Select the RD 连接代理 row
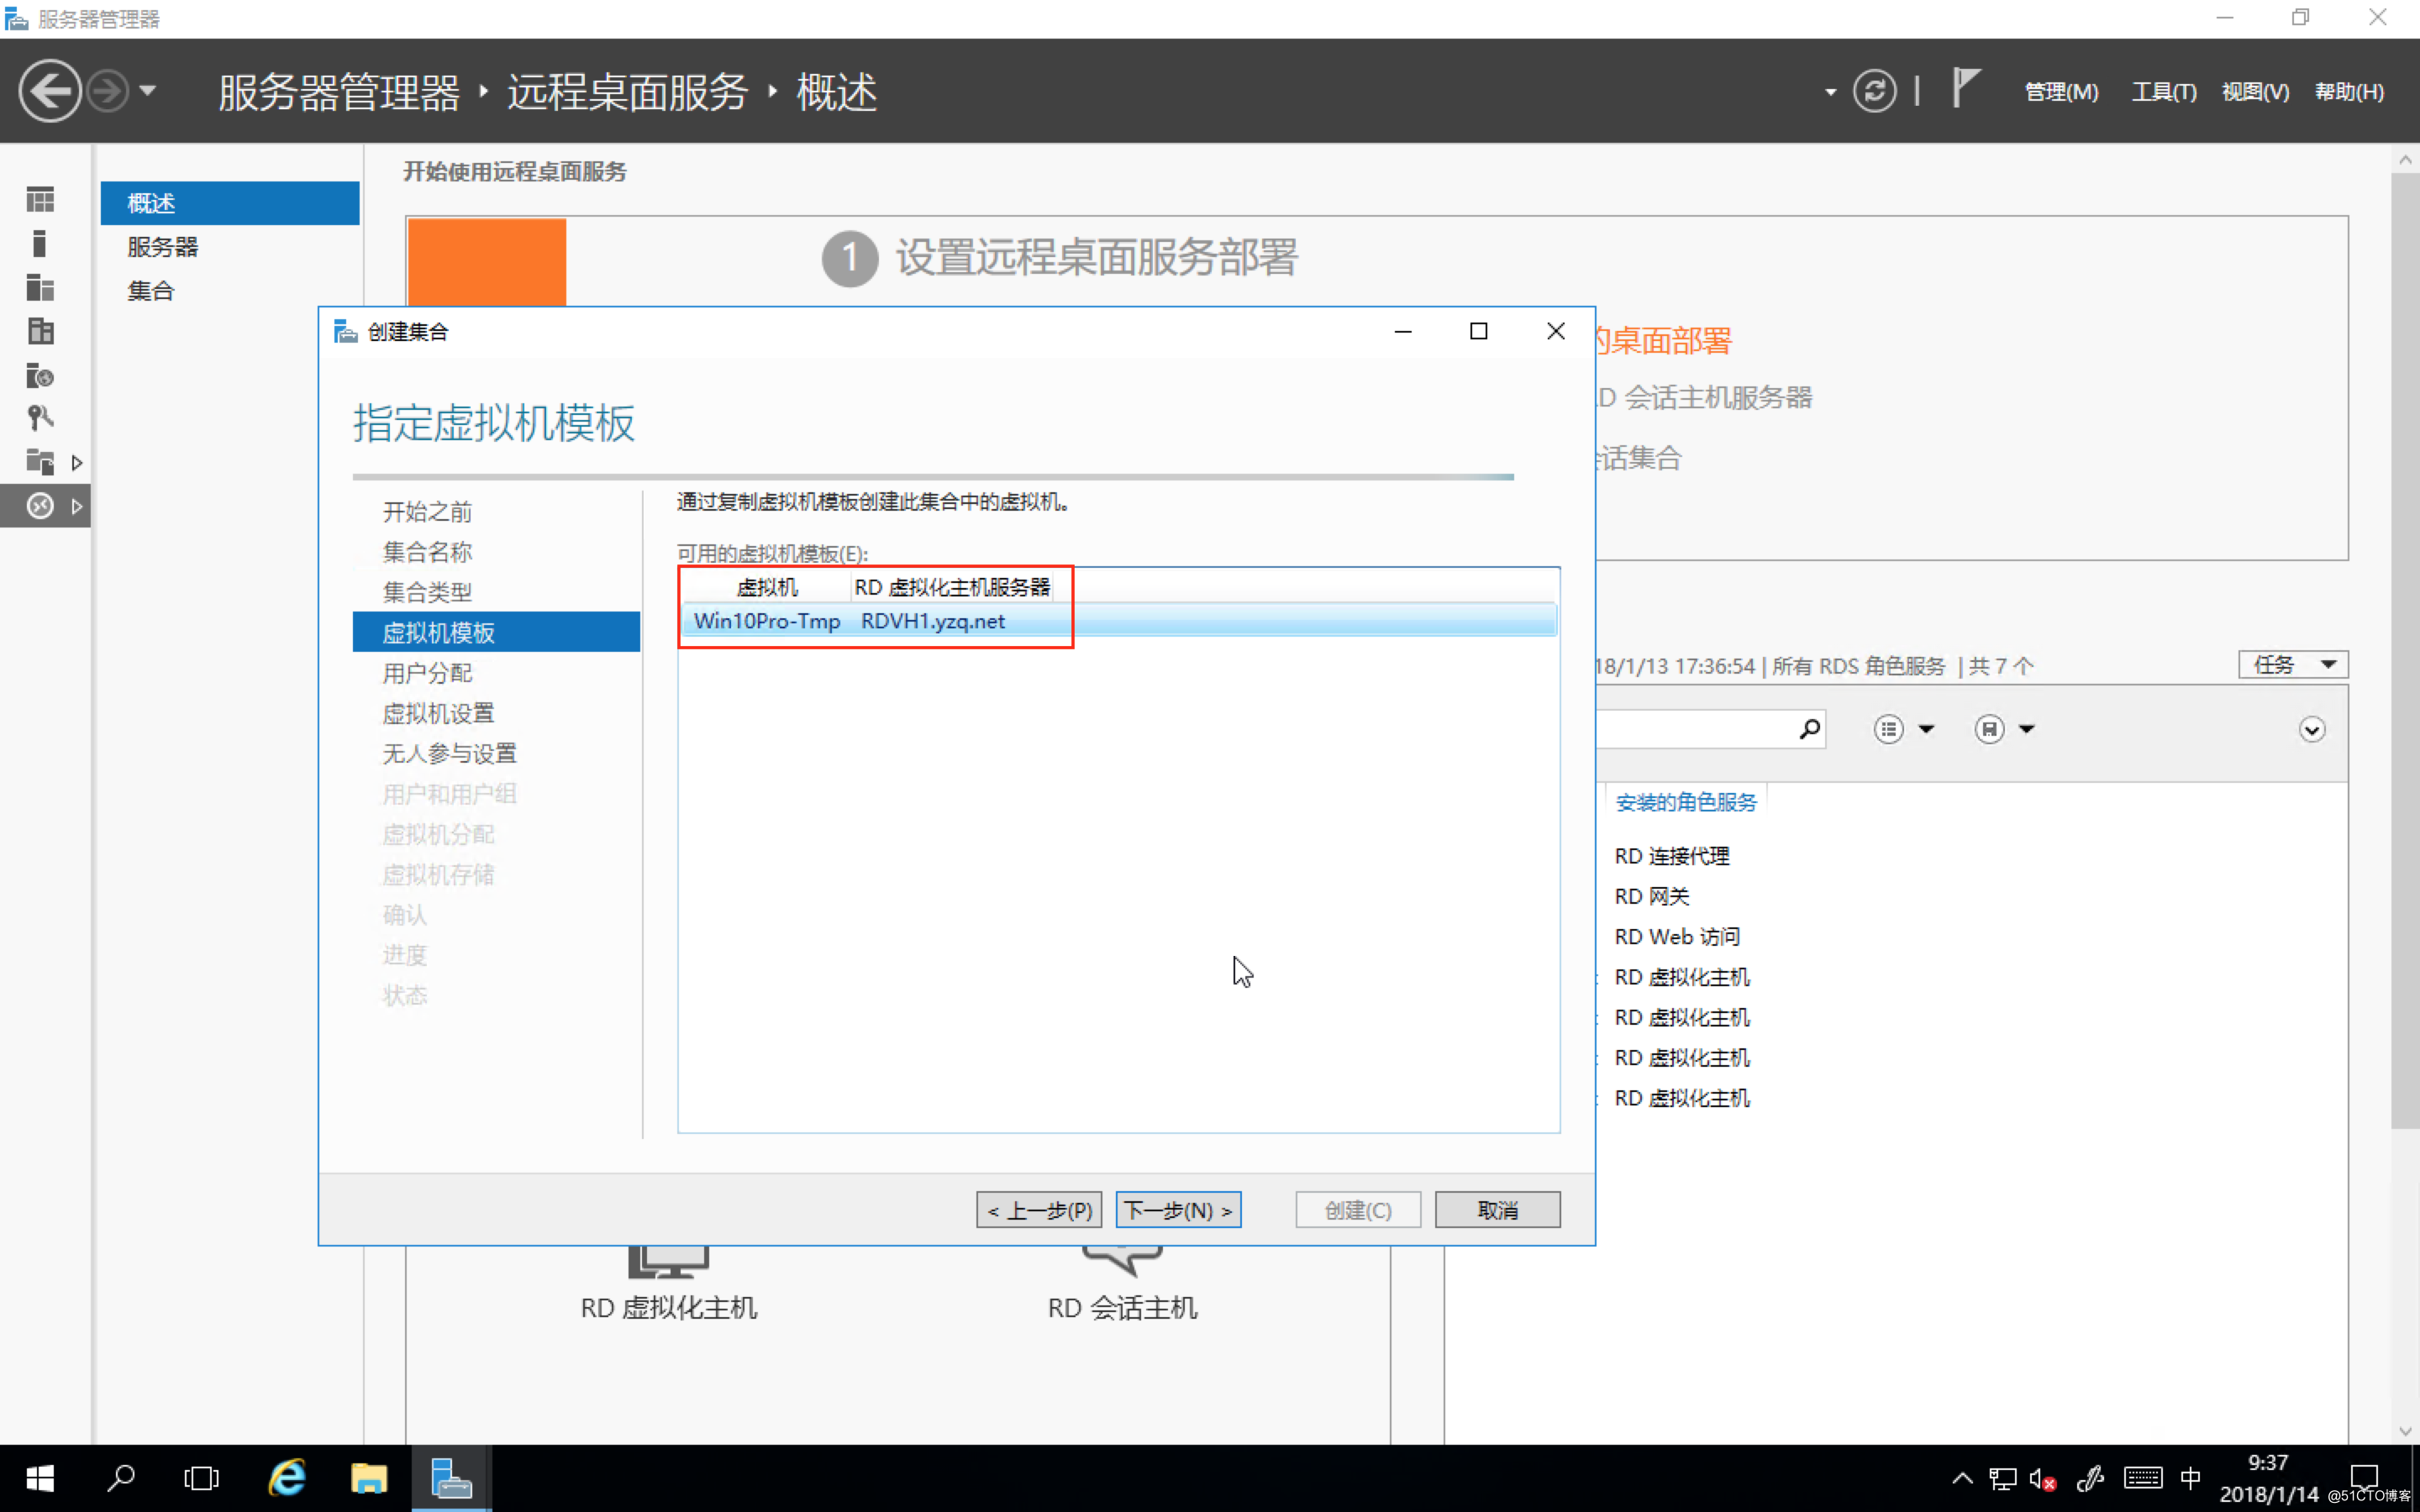This screenshot has height=1512, width=2420. 1672,856
